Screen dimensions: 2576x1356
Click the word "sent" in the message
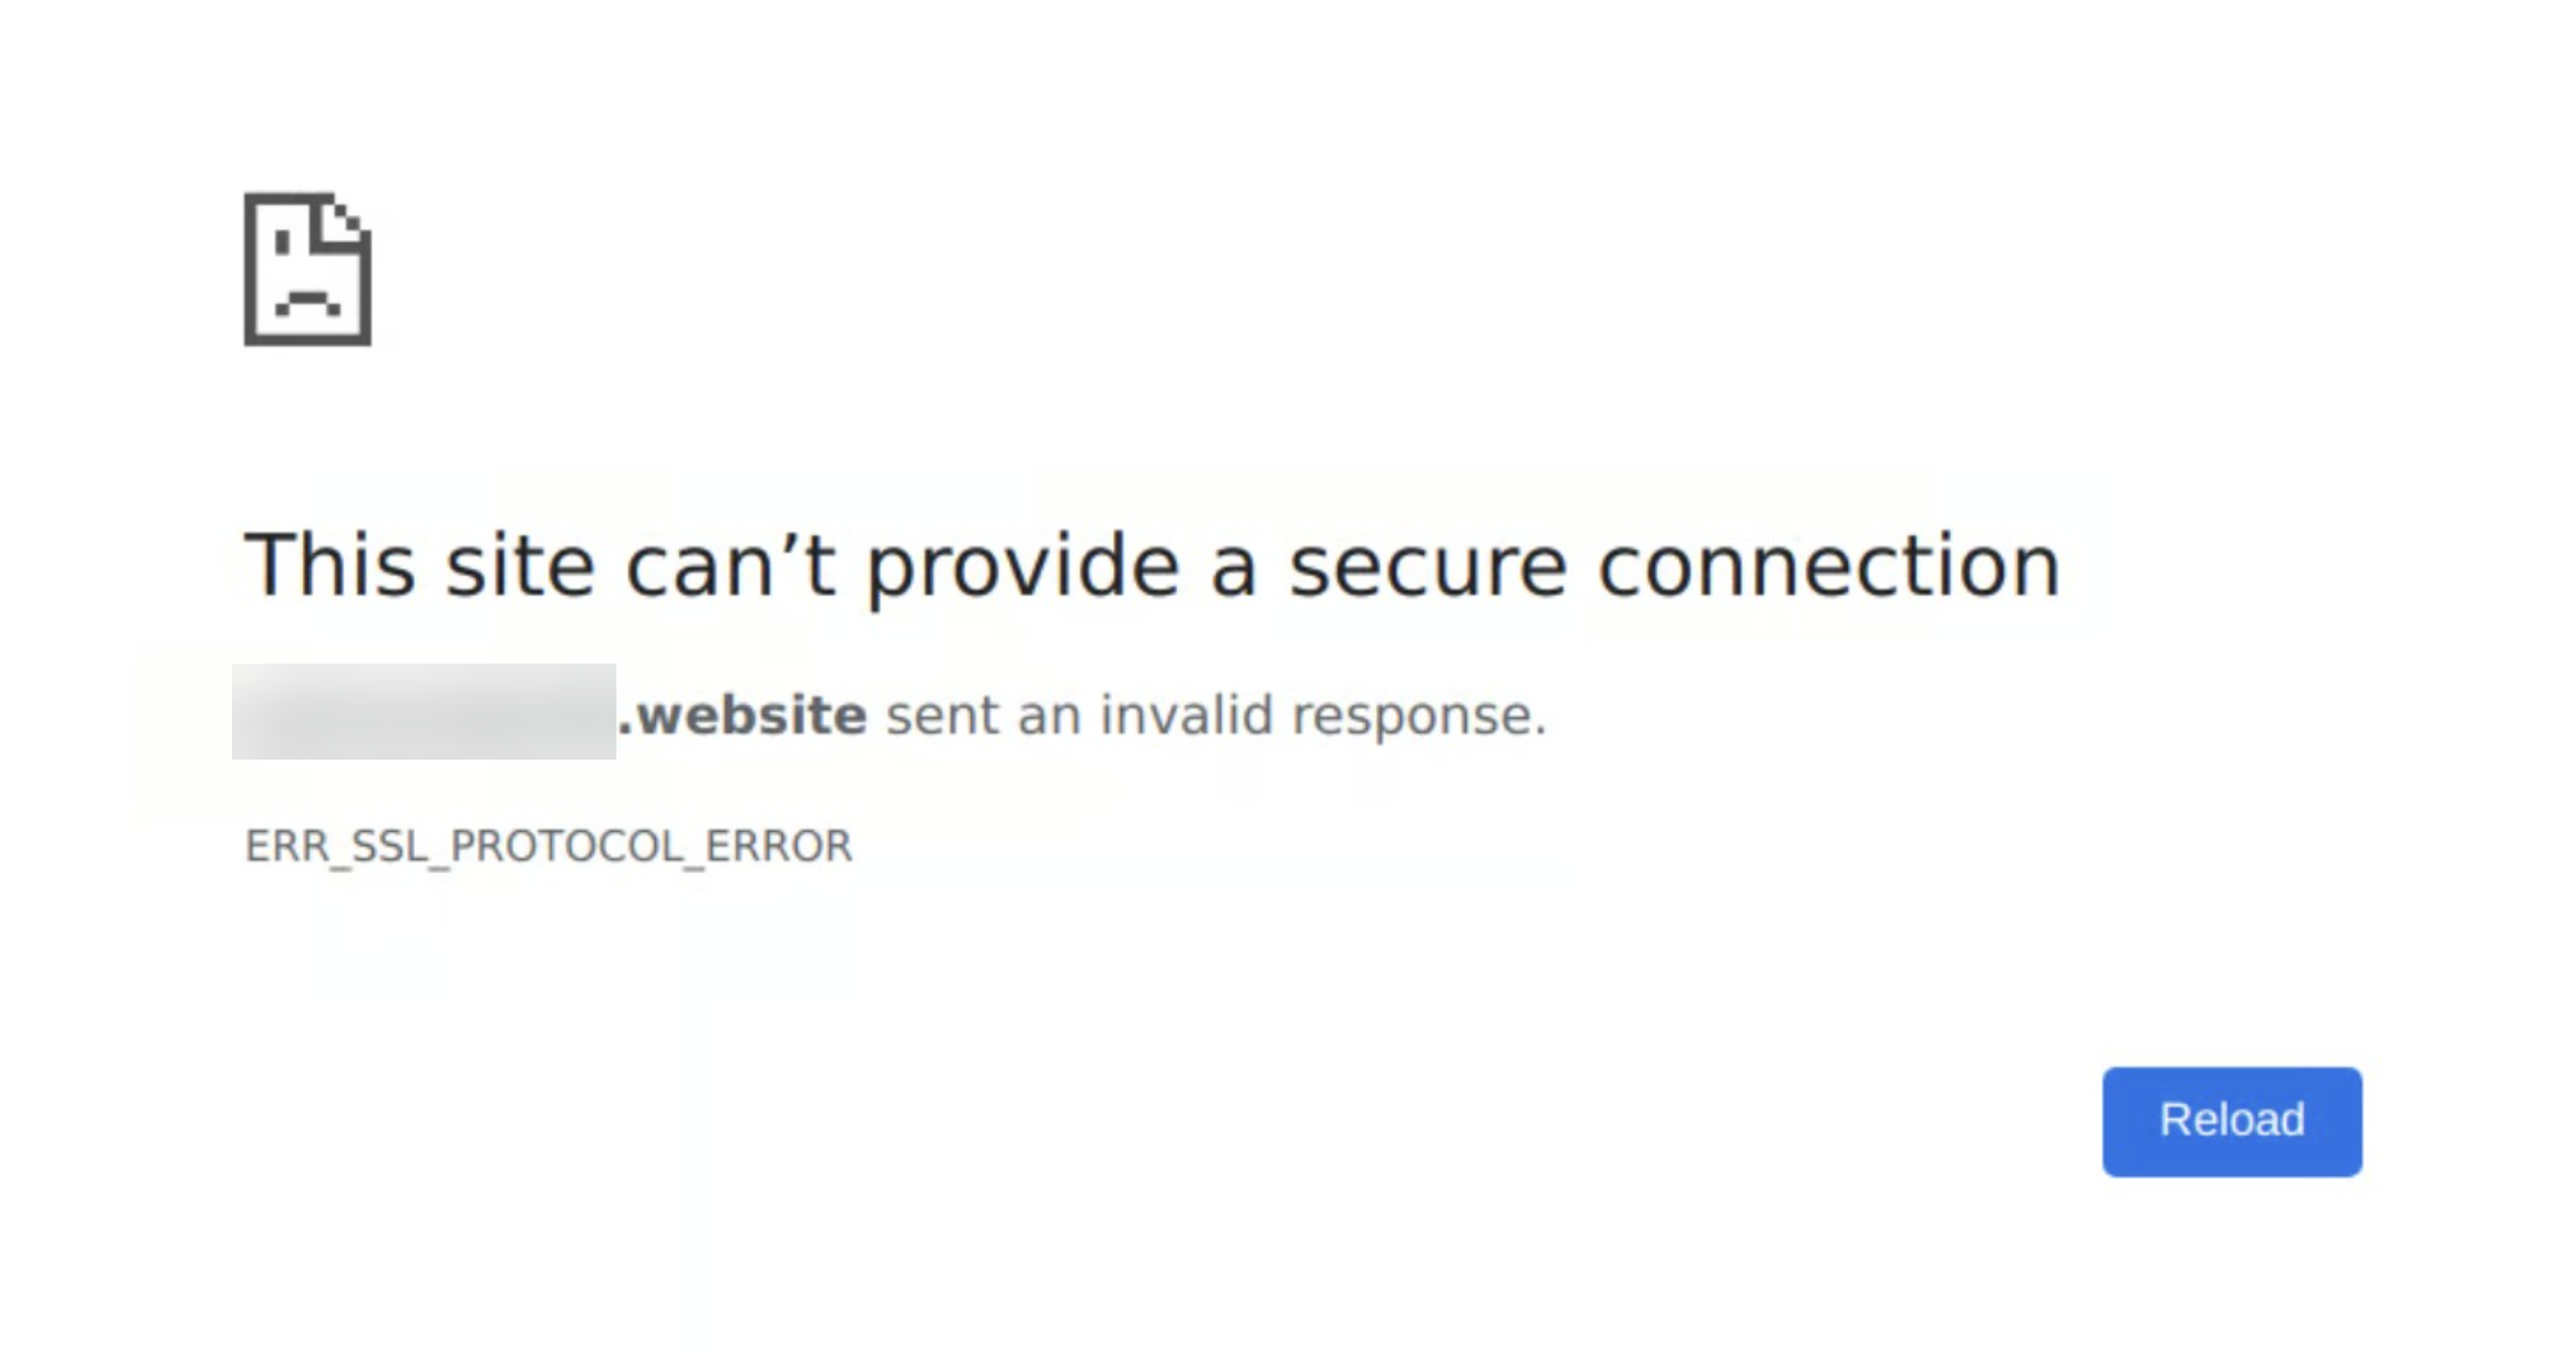pos(942,715)
